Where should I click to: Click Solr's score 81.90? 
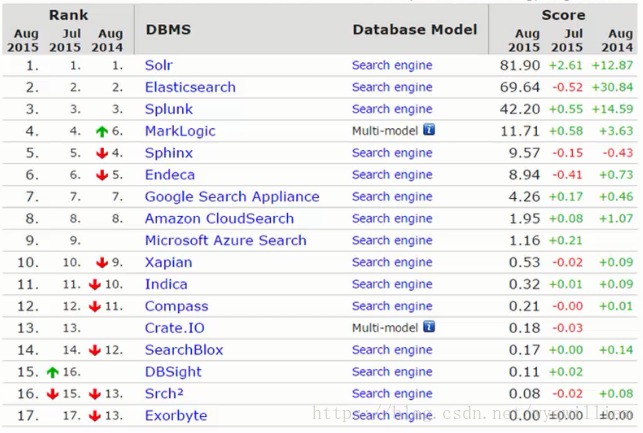520,65
